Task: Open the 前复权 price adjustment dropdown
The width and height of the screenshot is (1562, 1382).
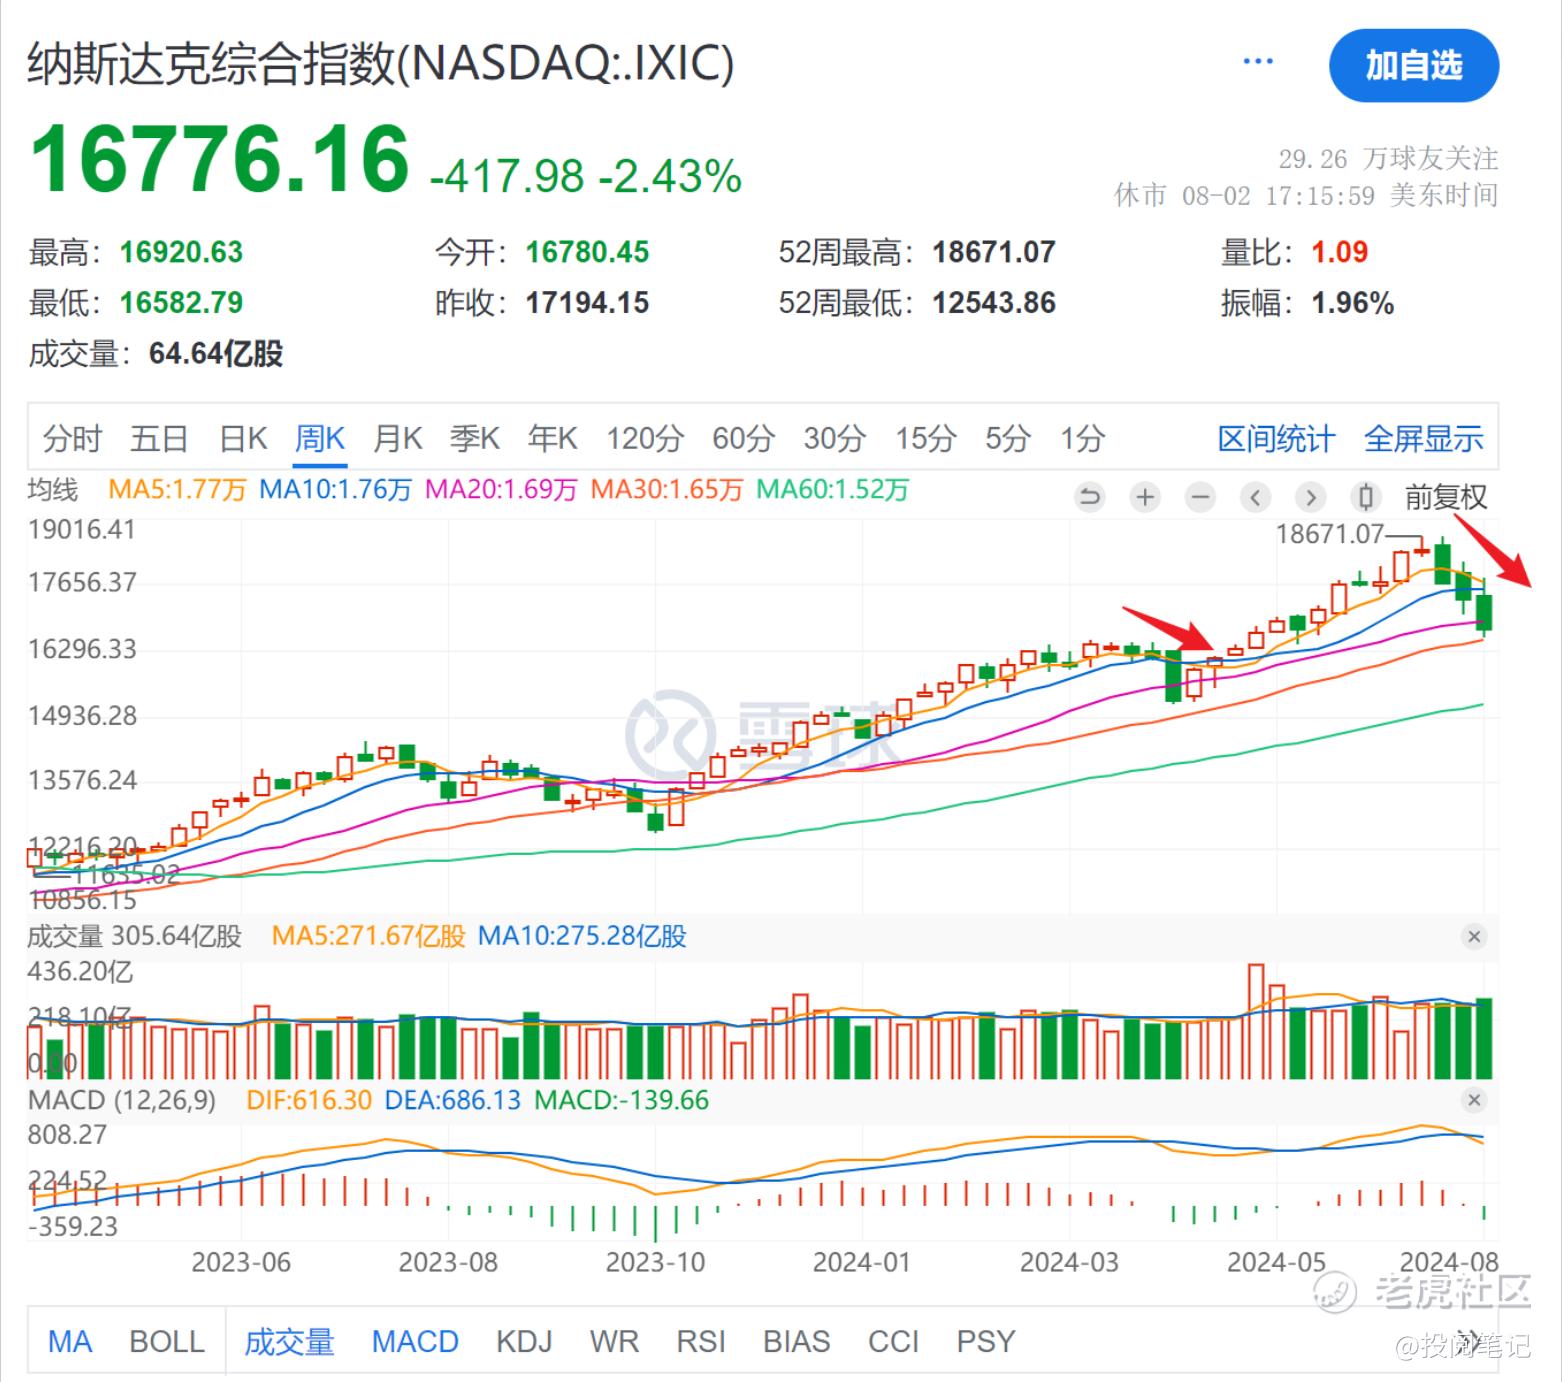Action: 1446,497
